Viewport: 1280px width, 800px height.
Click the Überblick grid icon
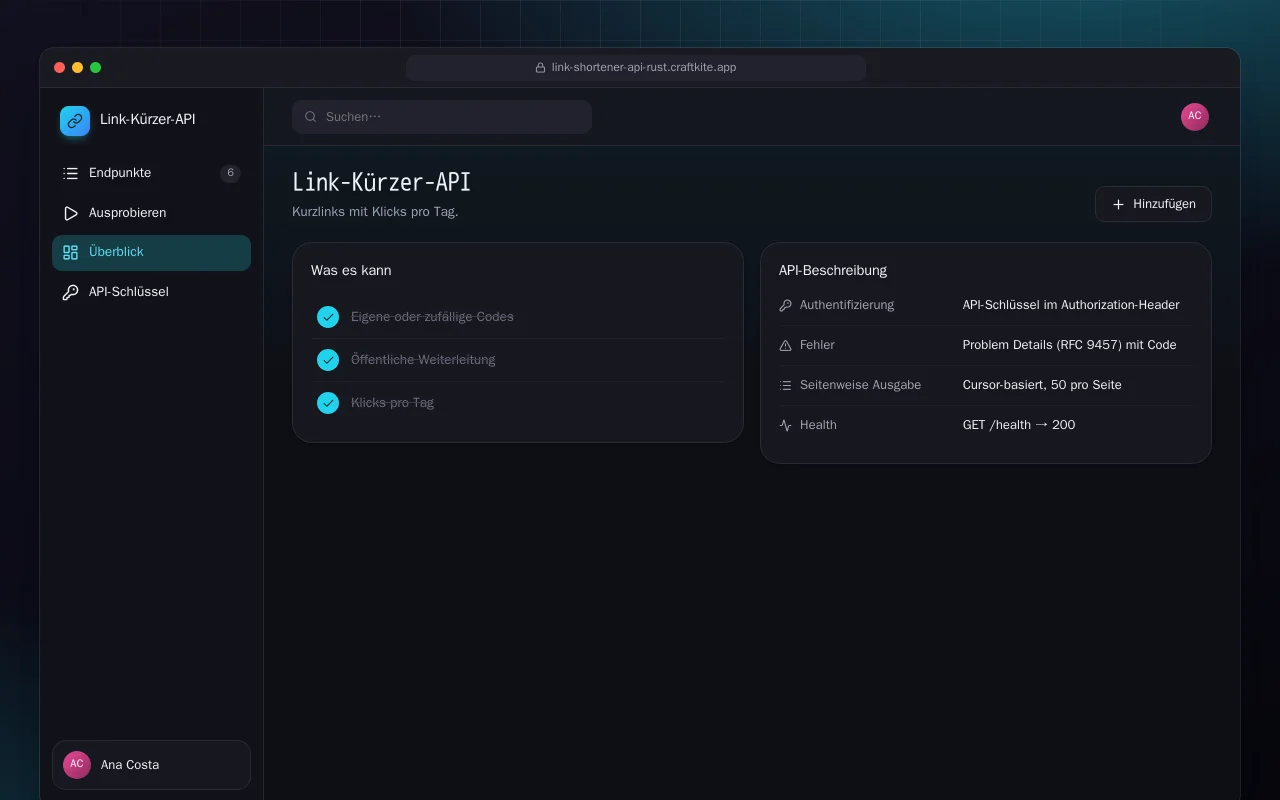(70, 252)
